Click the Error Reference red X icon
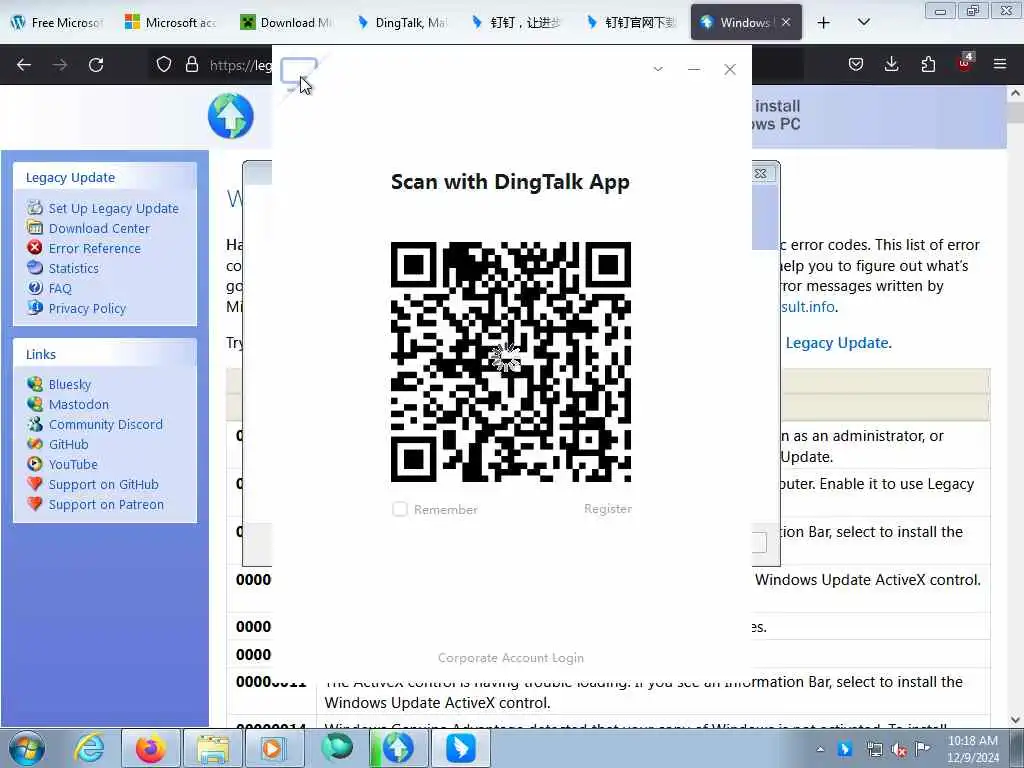Screen dimensions: 1024x768 click(35, 248)
